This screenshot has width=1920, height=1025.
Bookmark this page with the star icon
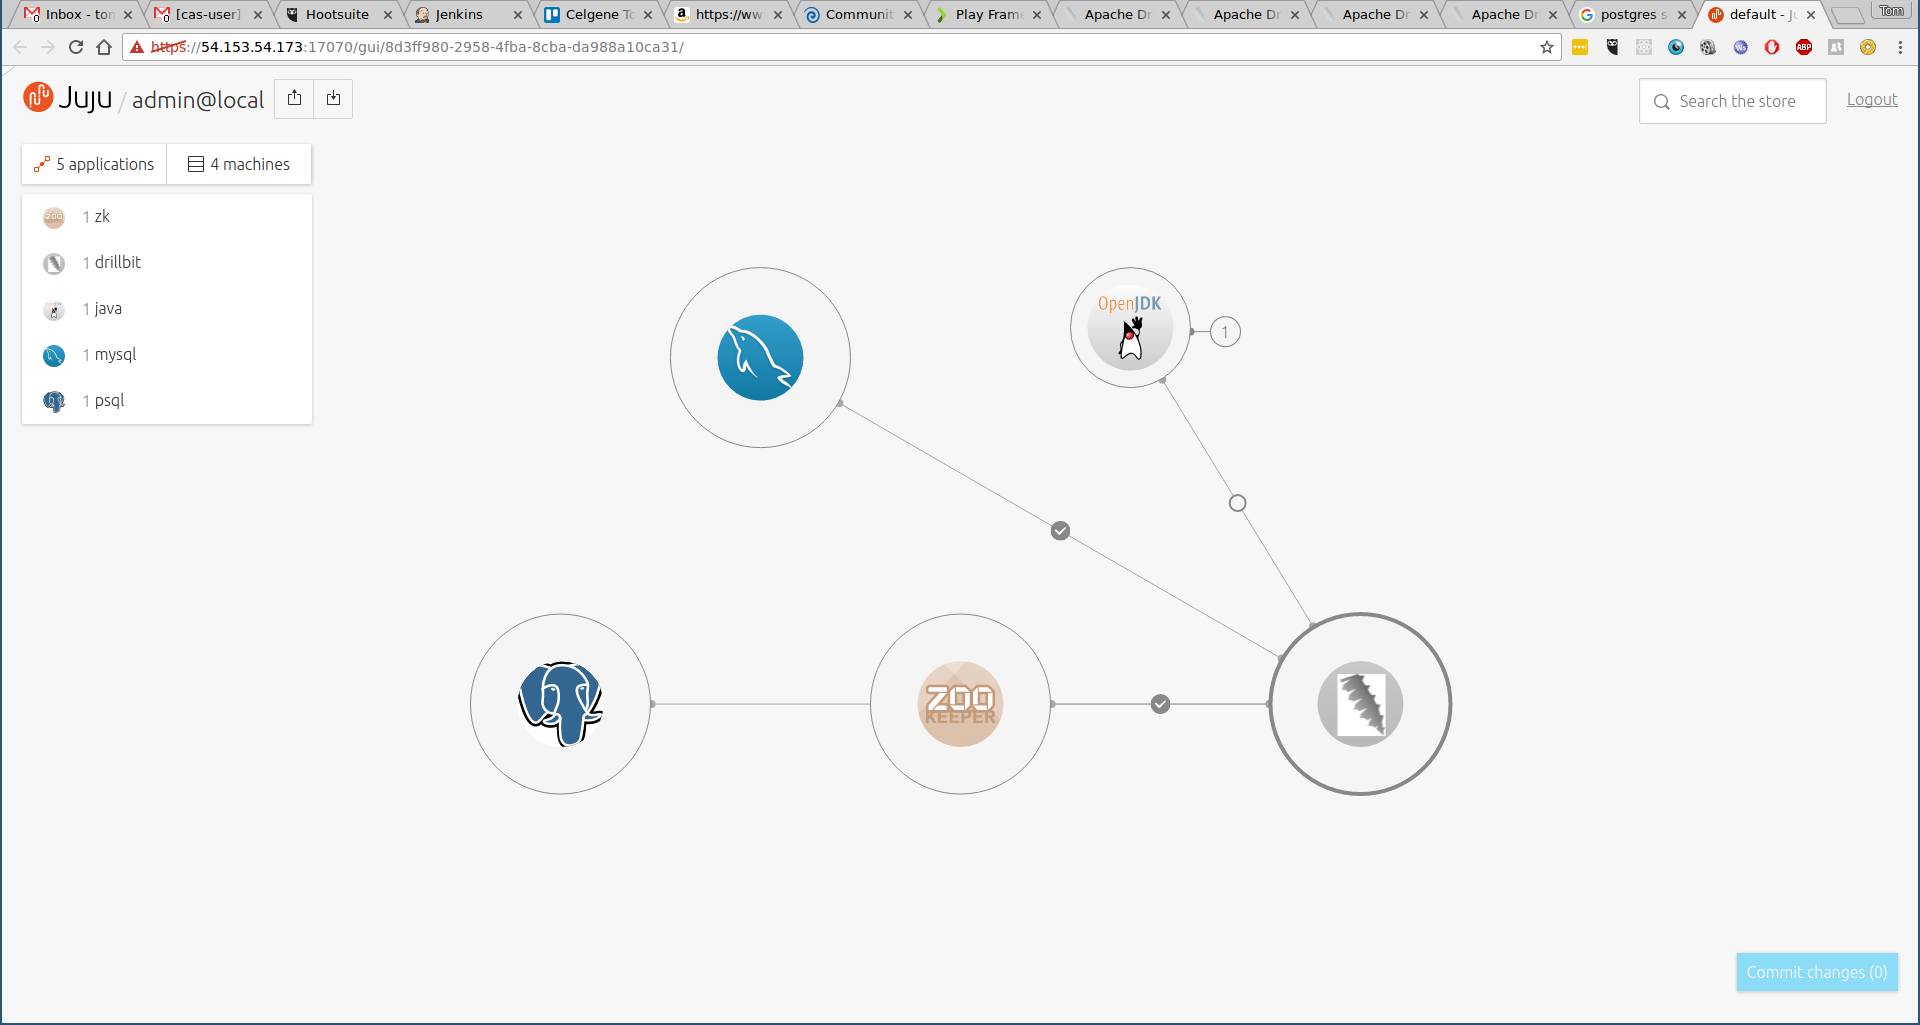(1547, 47)
